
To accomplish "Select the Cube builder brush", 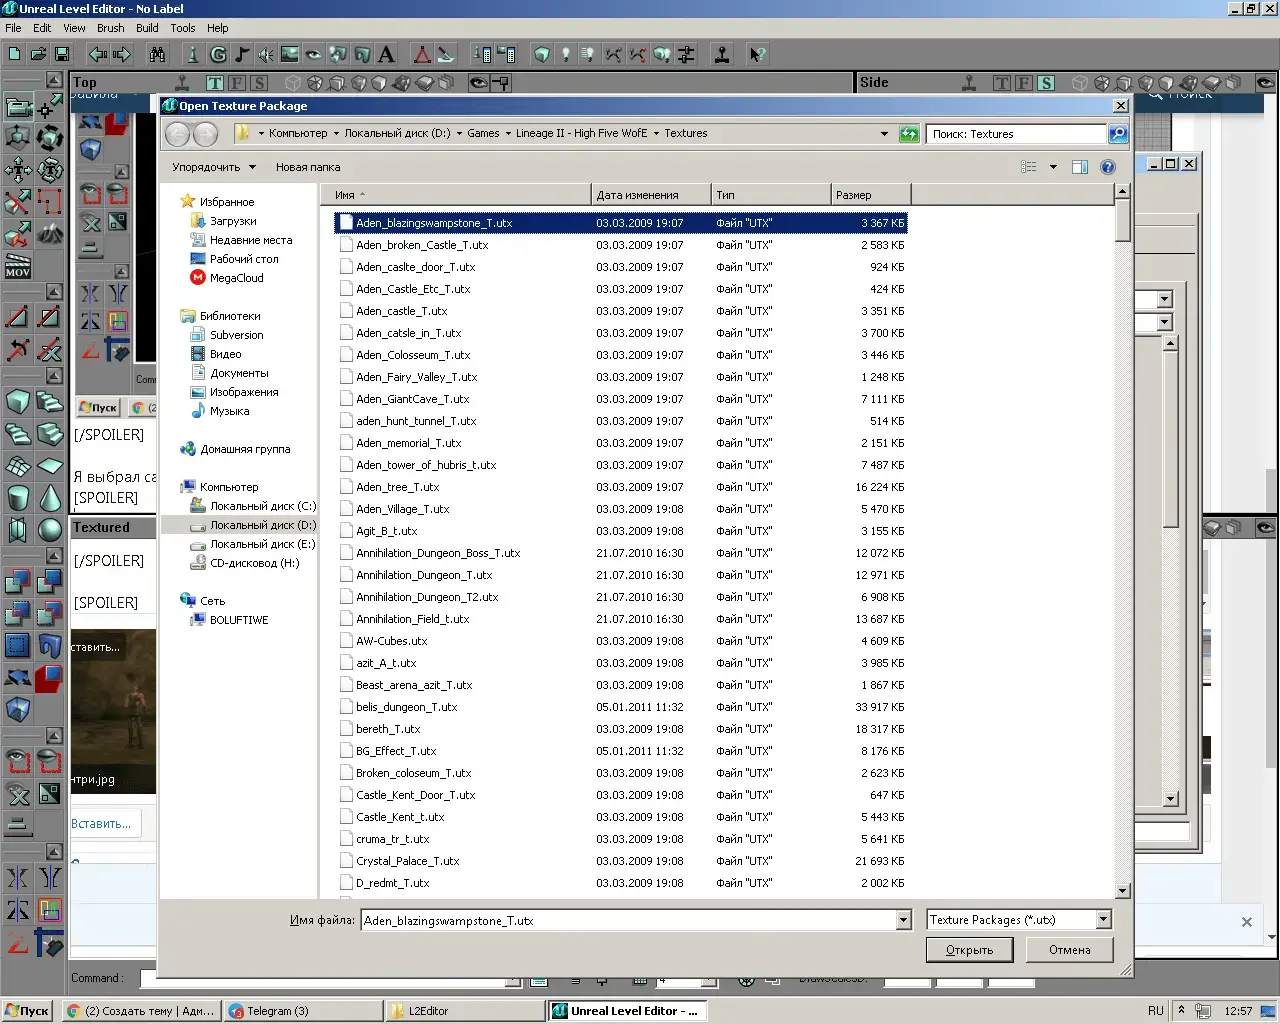I will (18, 402).
